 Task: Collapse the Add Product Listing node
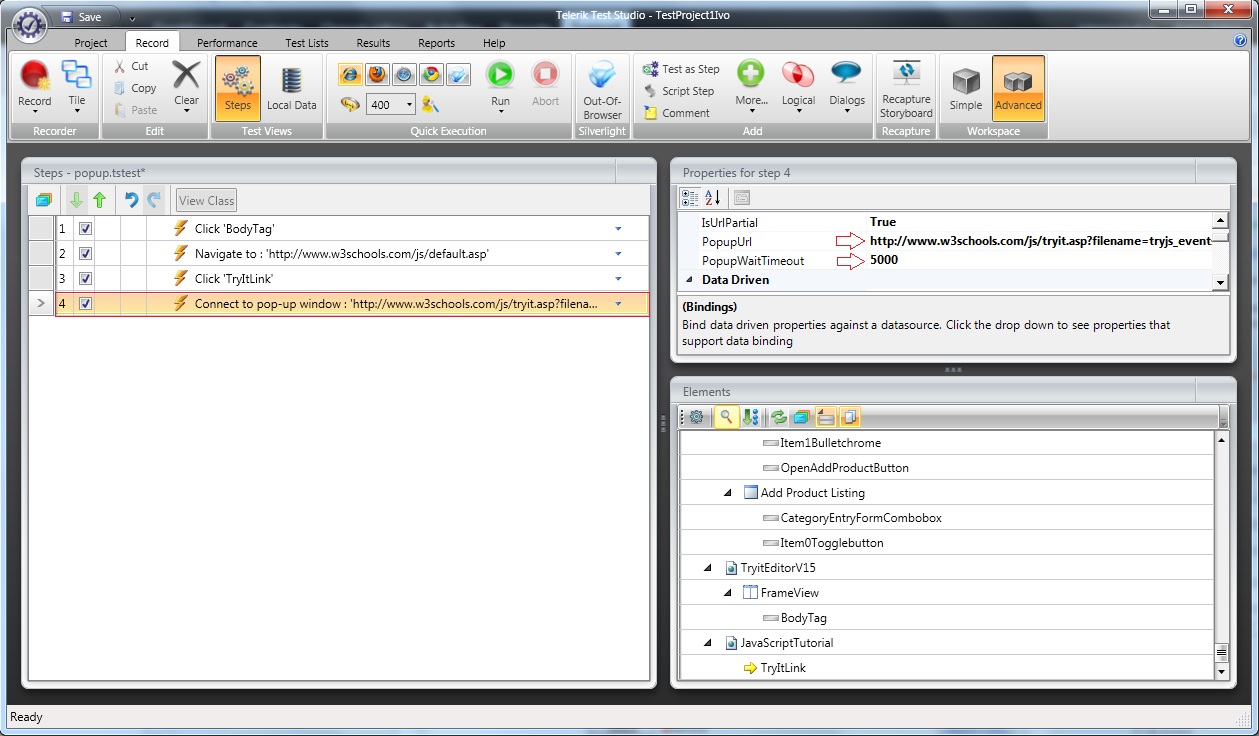tap(728, 493)
